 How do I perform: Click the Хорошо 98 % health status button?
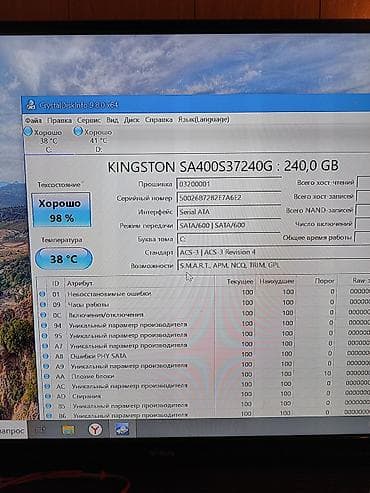coord(61,210)
